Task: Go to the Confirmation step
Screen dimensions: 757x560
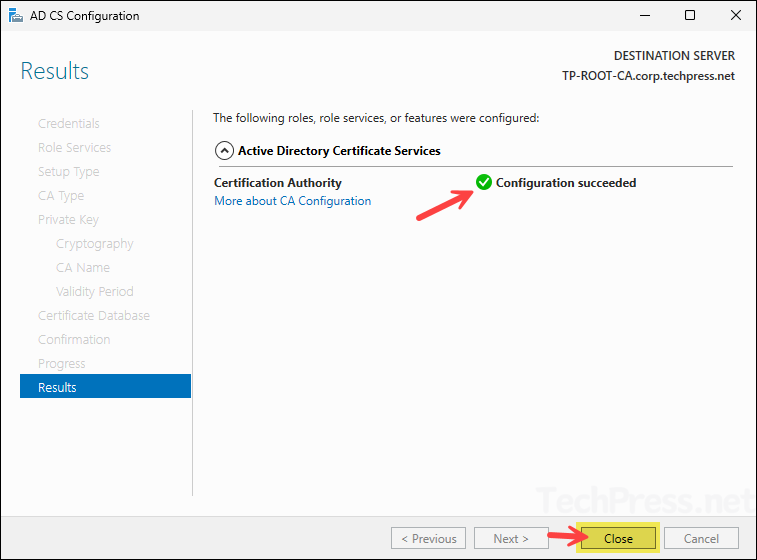Action: click(74, 340)
